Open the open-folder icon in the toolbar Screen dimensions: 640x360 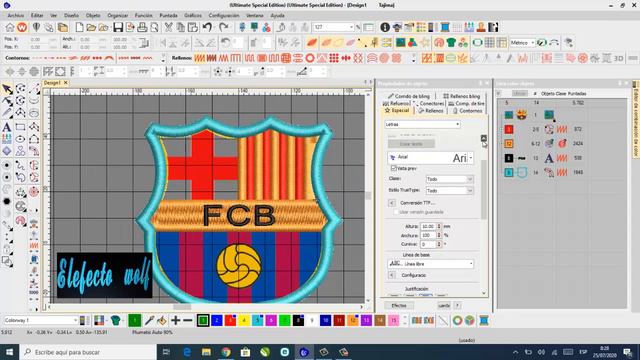(x=91, y=27)
